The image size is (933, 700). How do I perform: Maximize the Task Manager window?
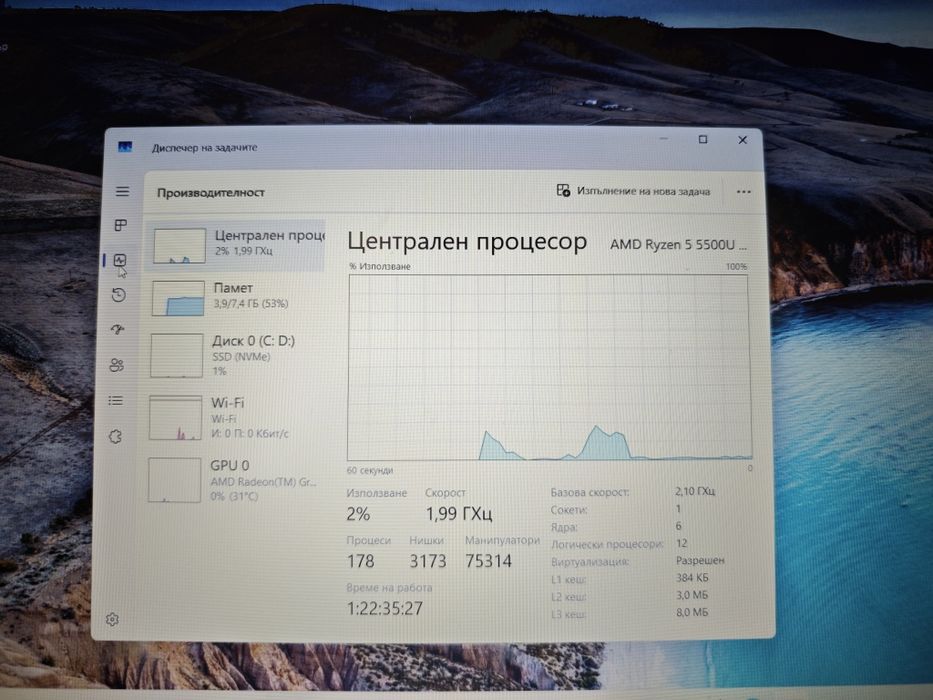coord(703,139)
